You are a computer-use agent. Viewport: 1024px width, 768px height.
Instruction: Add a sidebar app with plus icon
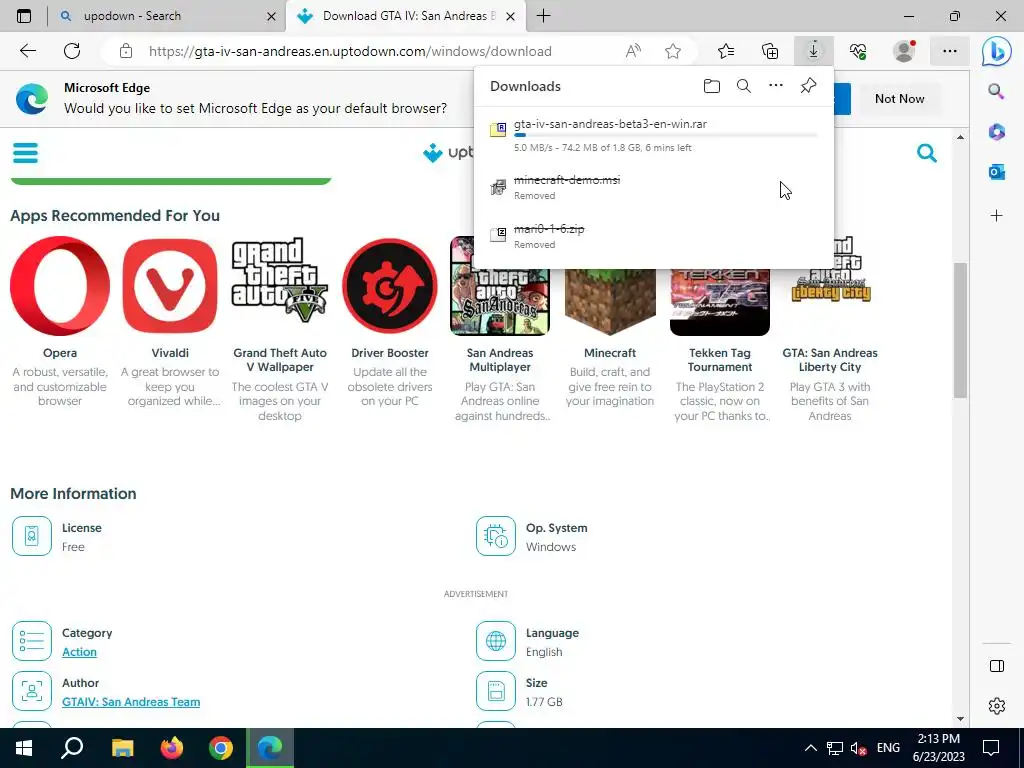coord(996,216)
